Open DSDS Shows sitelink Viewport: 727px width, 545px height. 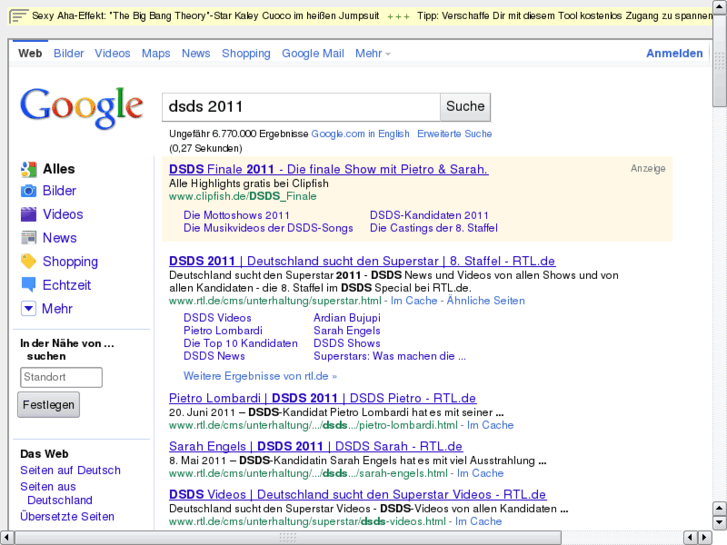pyautogui.click(x=347, y=344)
